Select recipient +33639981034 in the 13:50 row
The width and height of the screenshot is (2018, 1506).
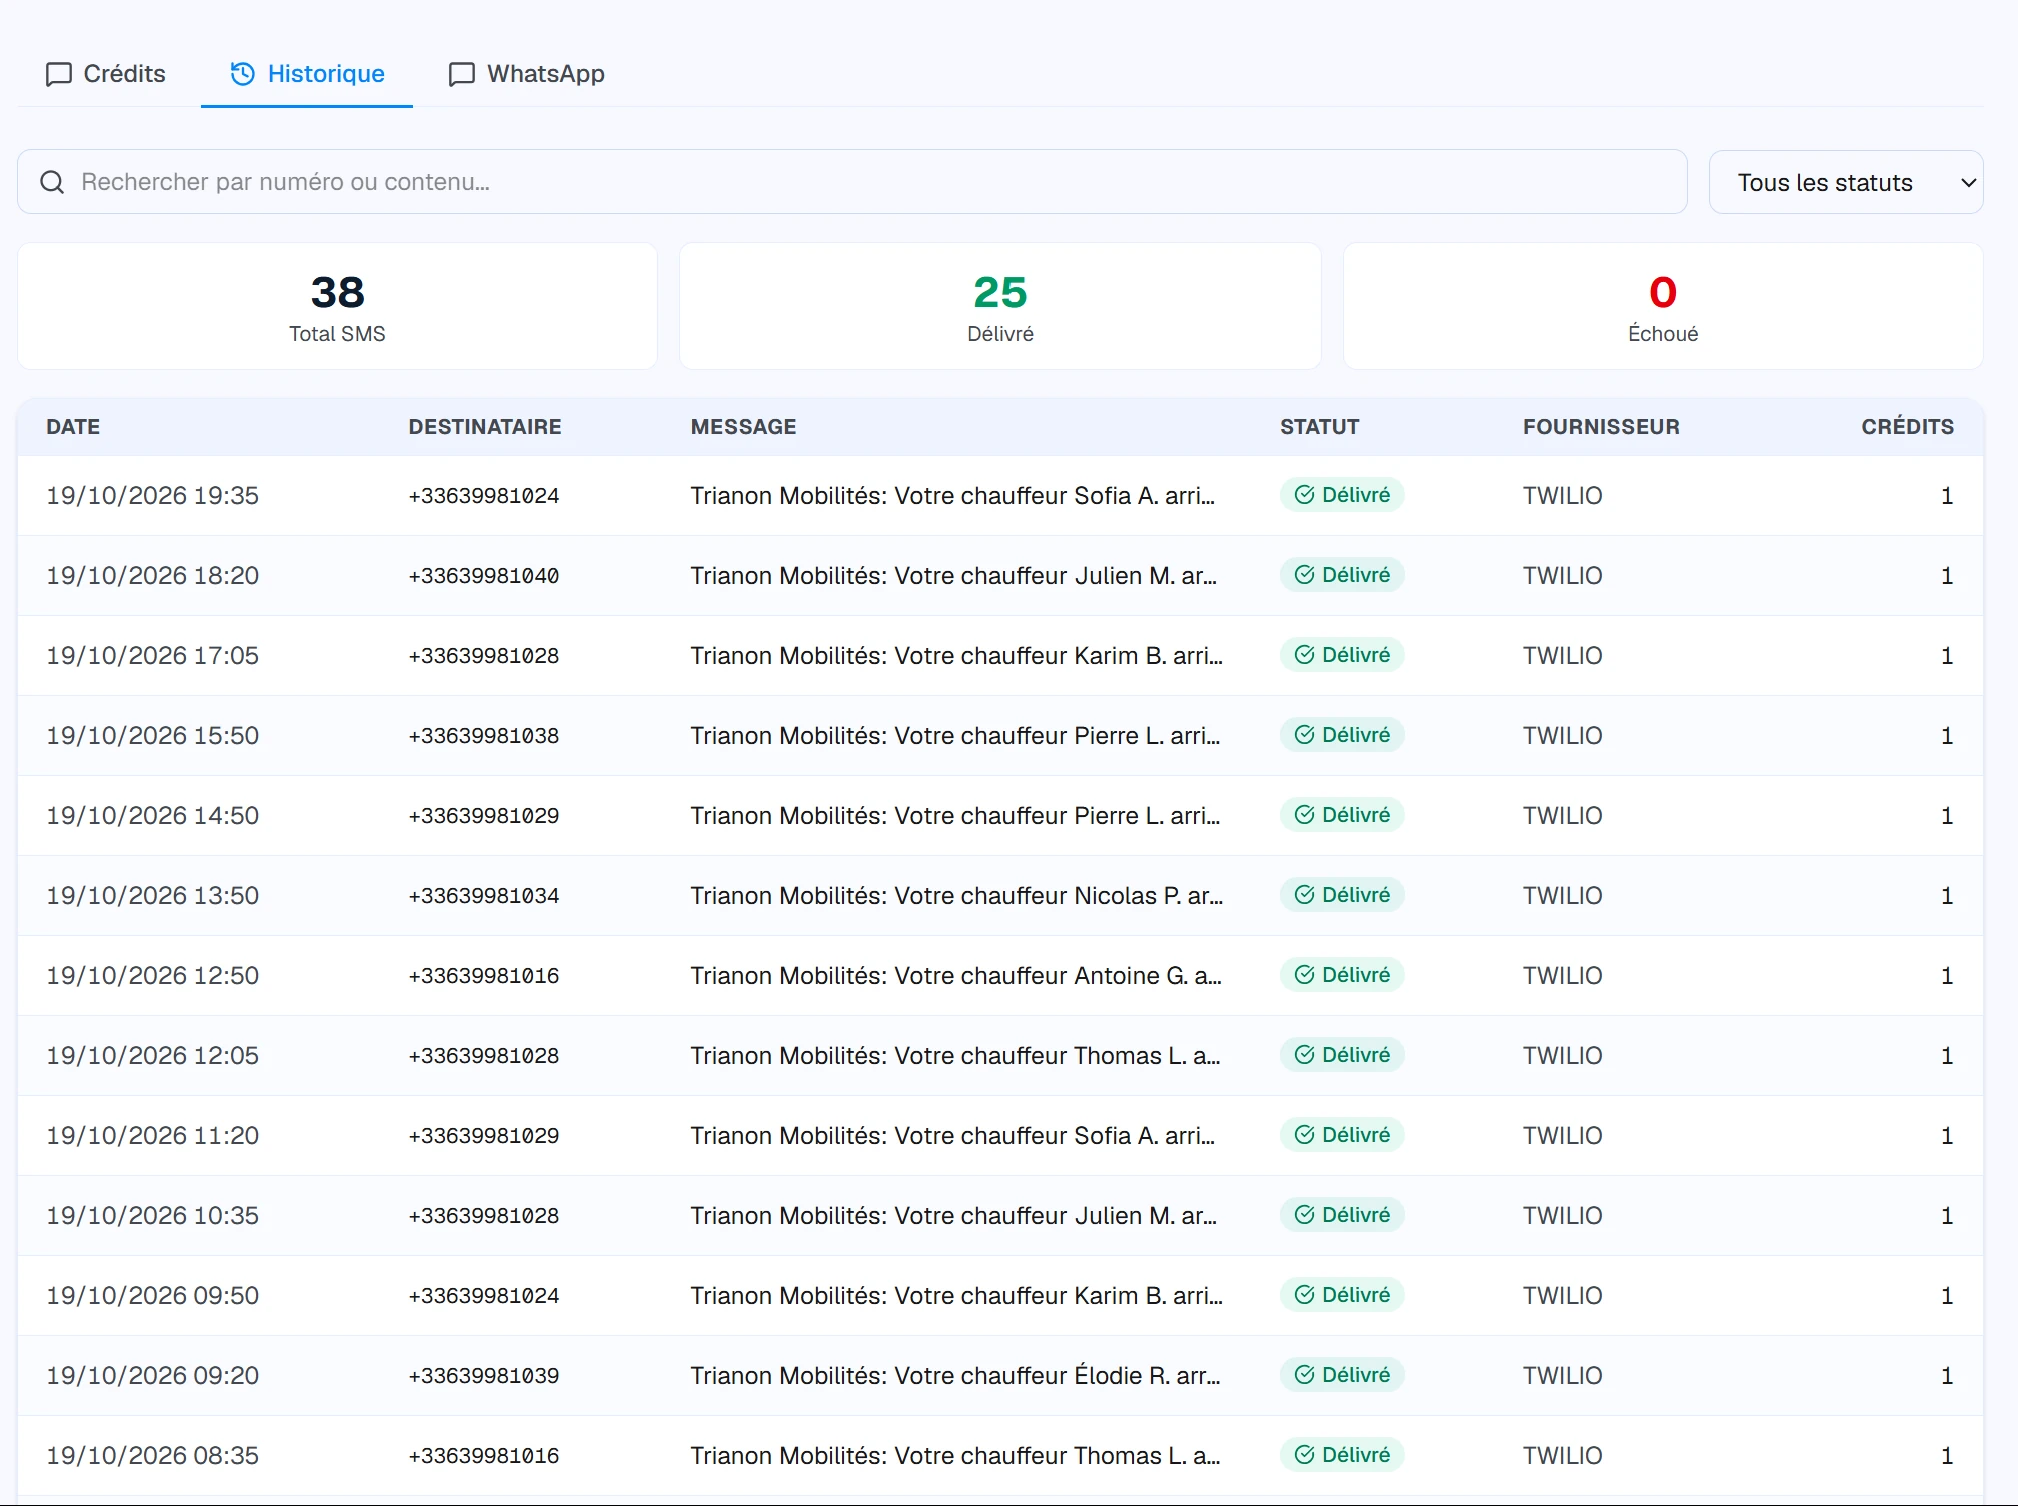[x=484, y=896]
